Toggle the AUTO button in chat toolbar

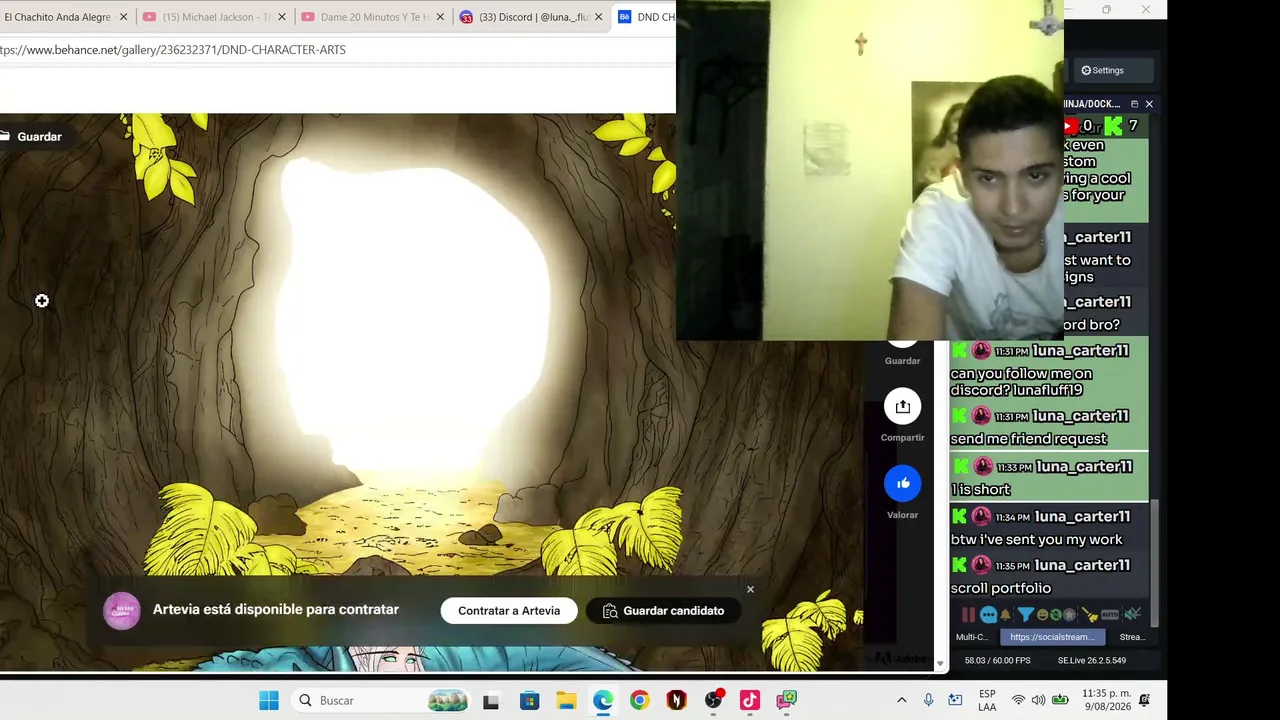[x=1109, y=615]
